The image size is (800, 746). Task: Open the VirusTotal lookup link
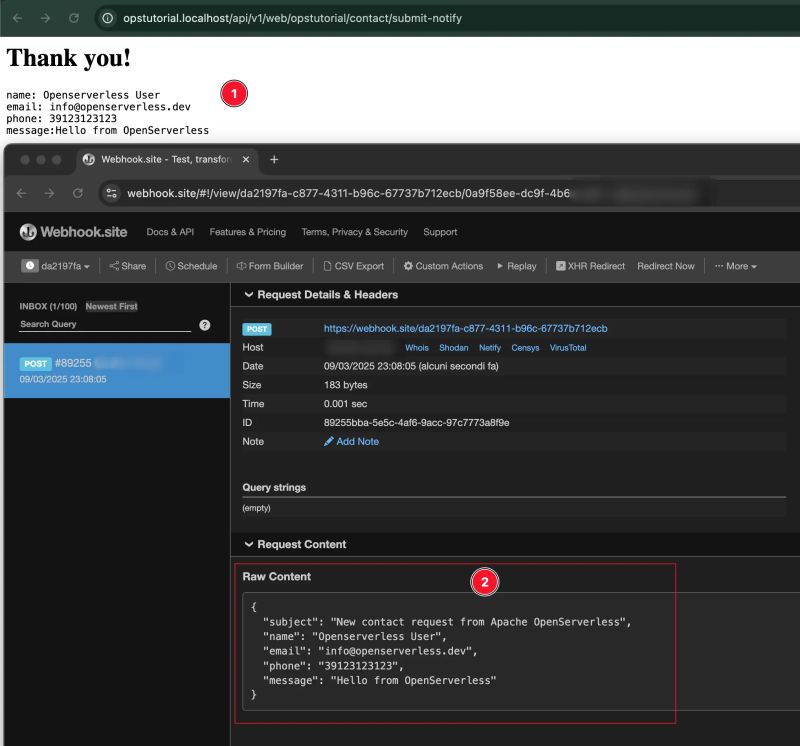pos(569,347)
